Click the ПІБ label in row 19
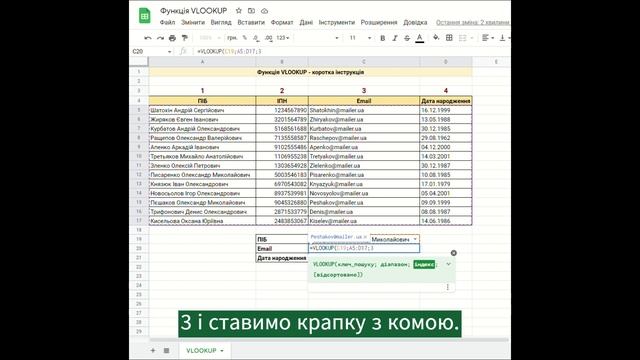 tap(282, 239)
